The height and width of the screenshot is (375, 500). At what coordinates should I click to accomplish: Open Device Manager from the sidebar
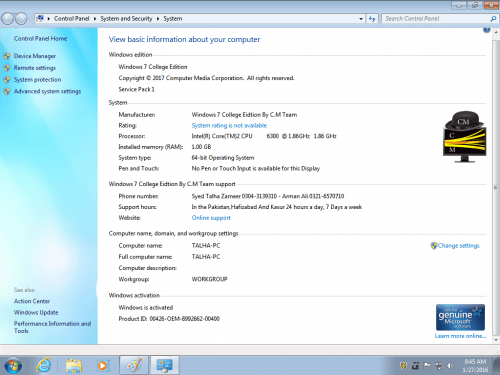click(35, 56)
